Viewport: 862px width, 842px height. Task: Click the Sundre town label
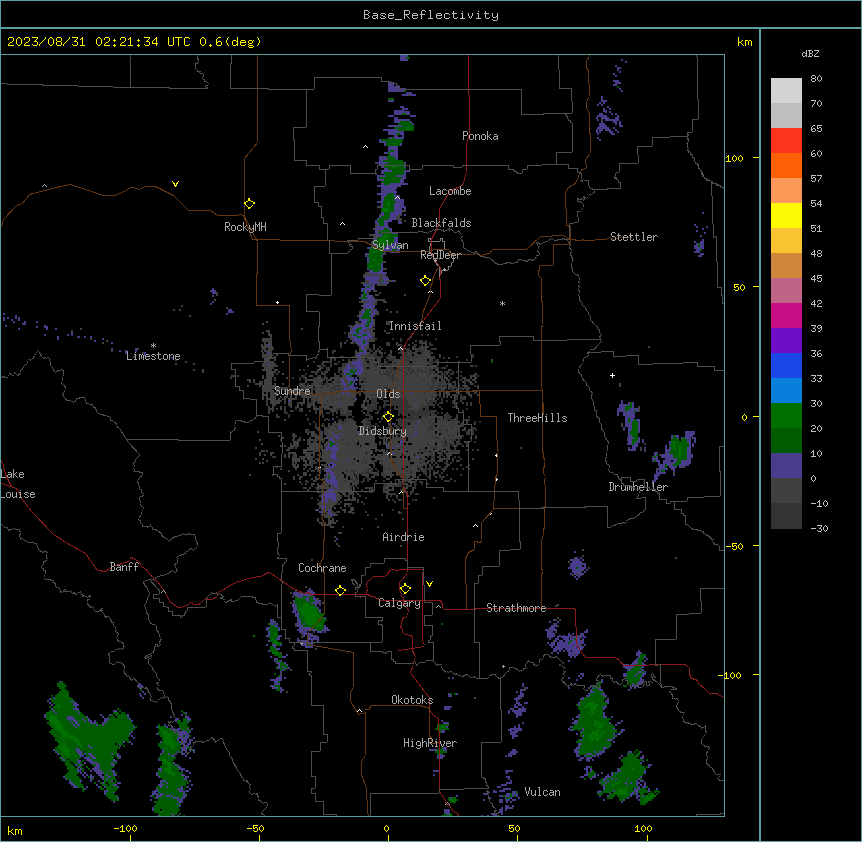point(292,391)
